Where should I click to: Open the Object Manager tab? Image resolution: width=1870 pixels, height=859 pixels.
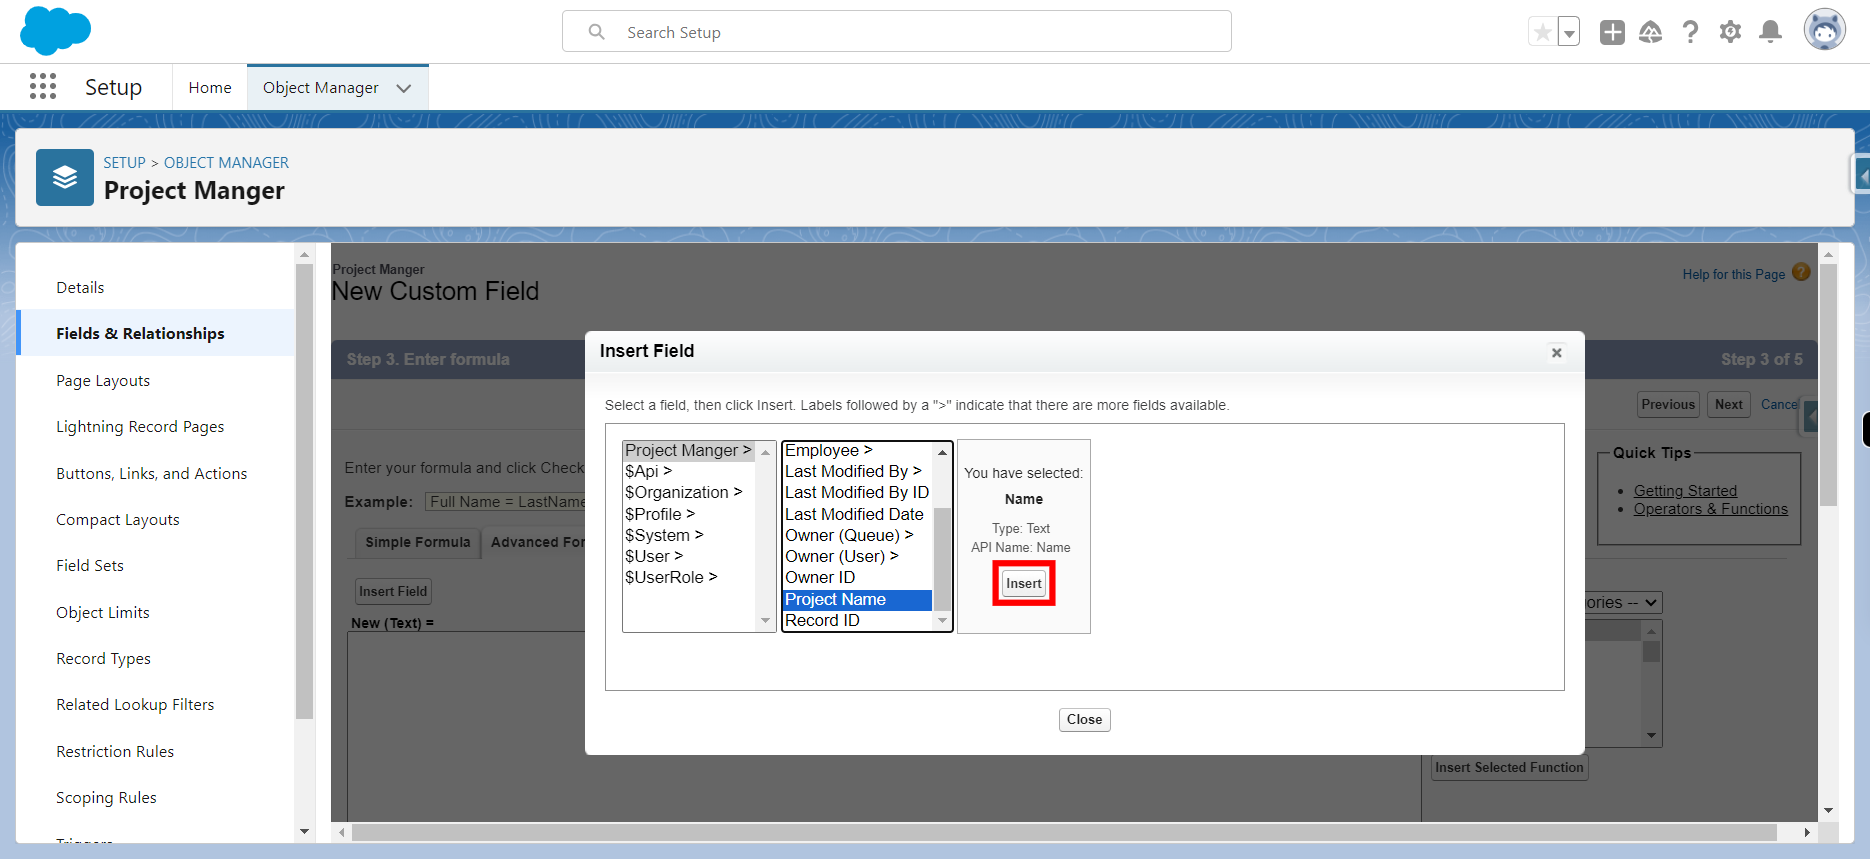(x=321, y=88)
